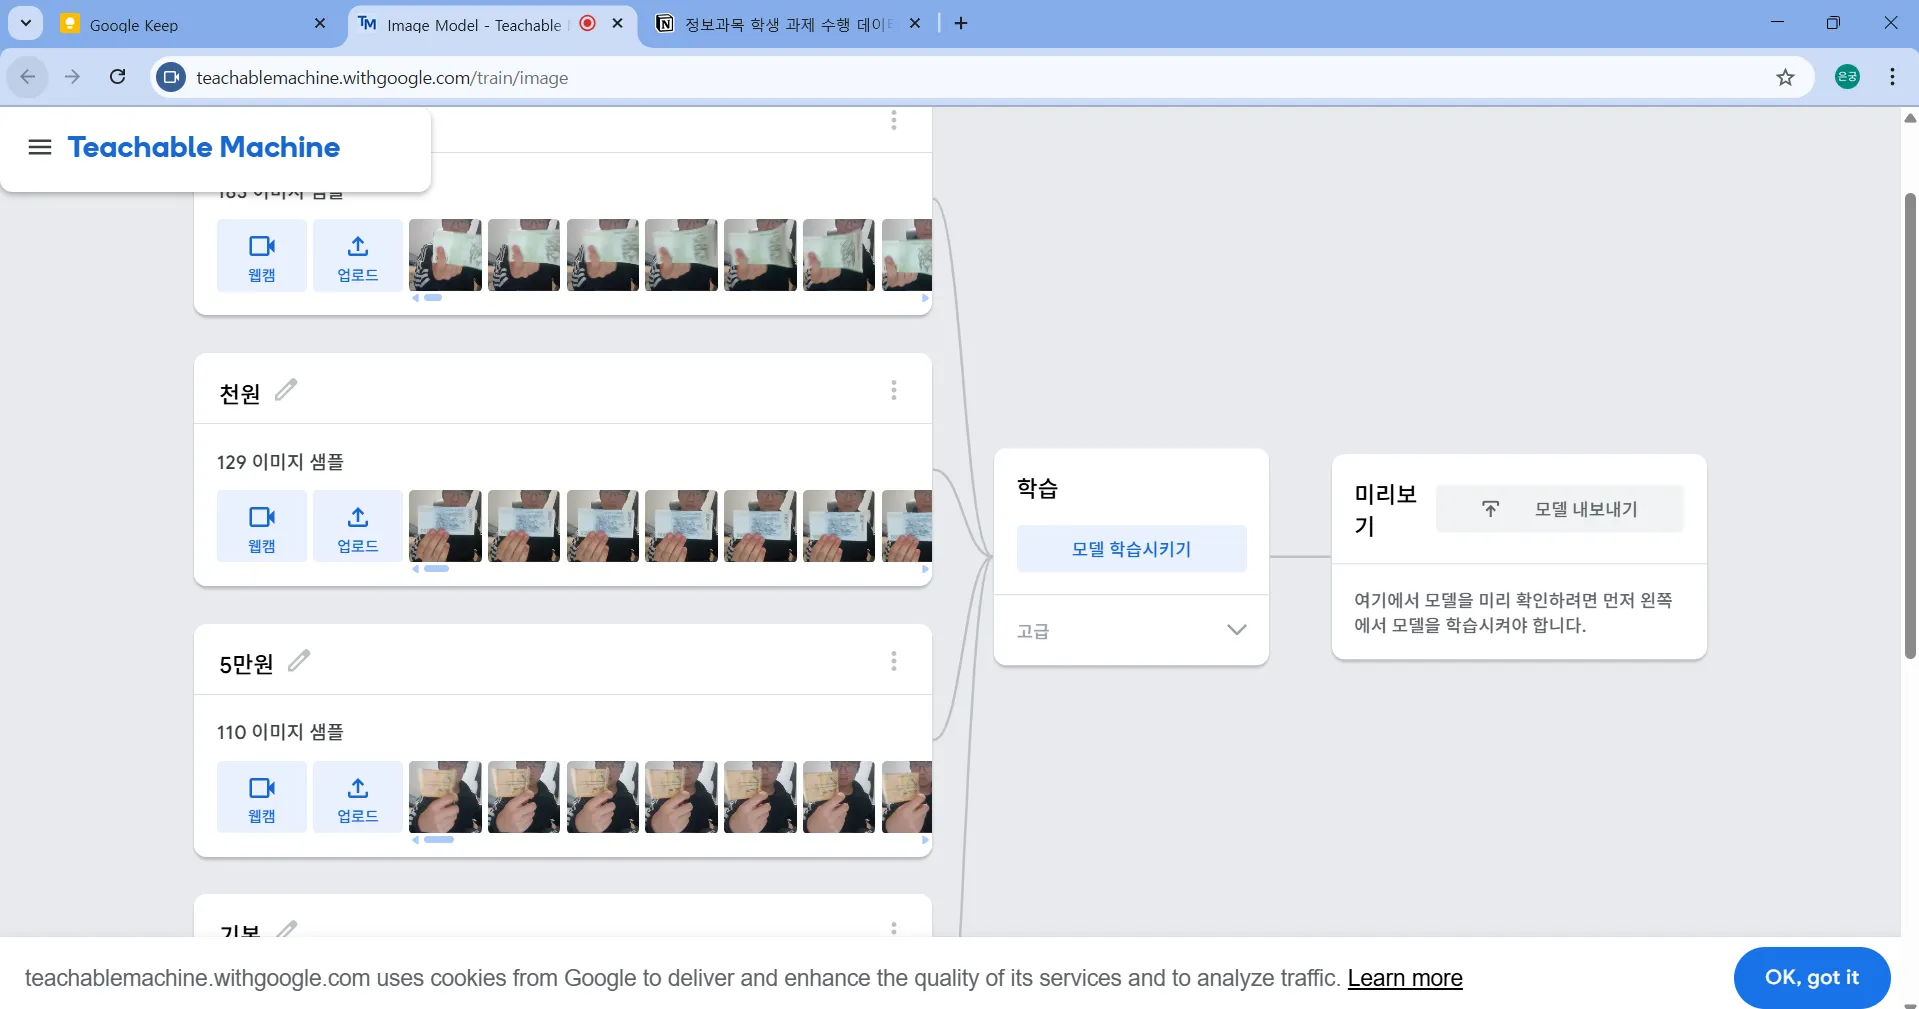This screenshot has width=1919, height=1009.
Task: Click the 5만원 class title
Action: [x=246, y=664]
